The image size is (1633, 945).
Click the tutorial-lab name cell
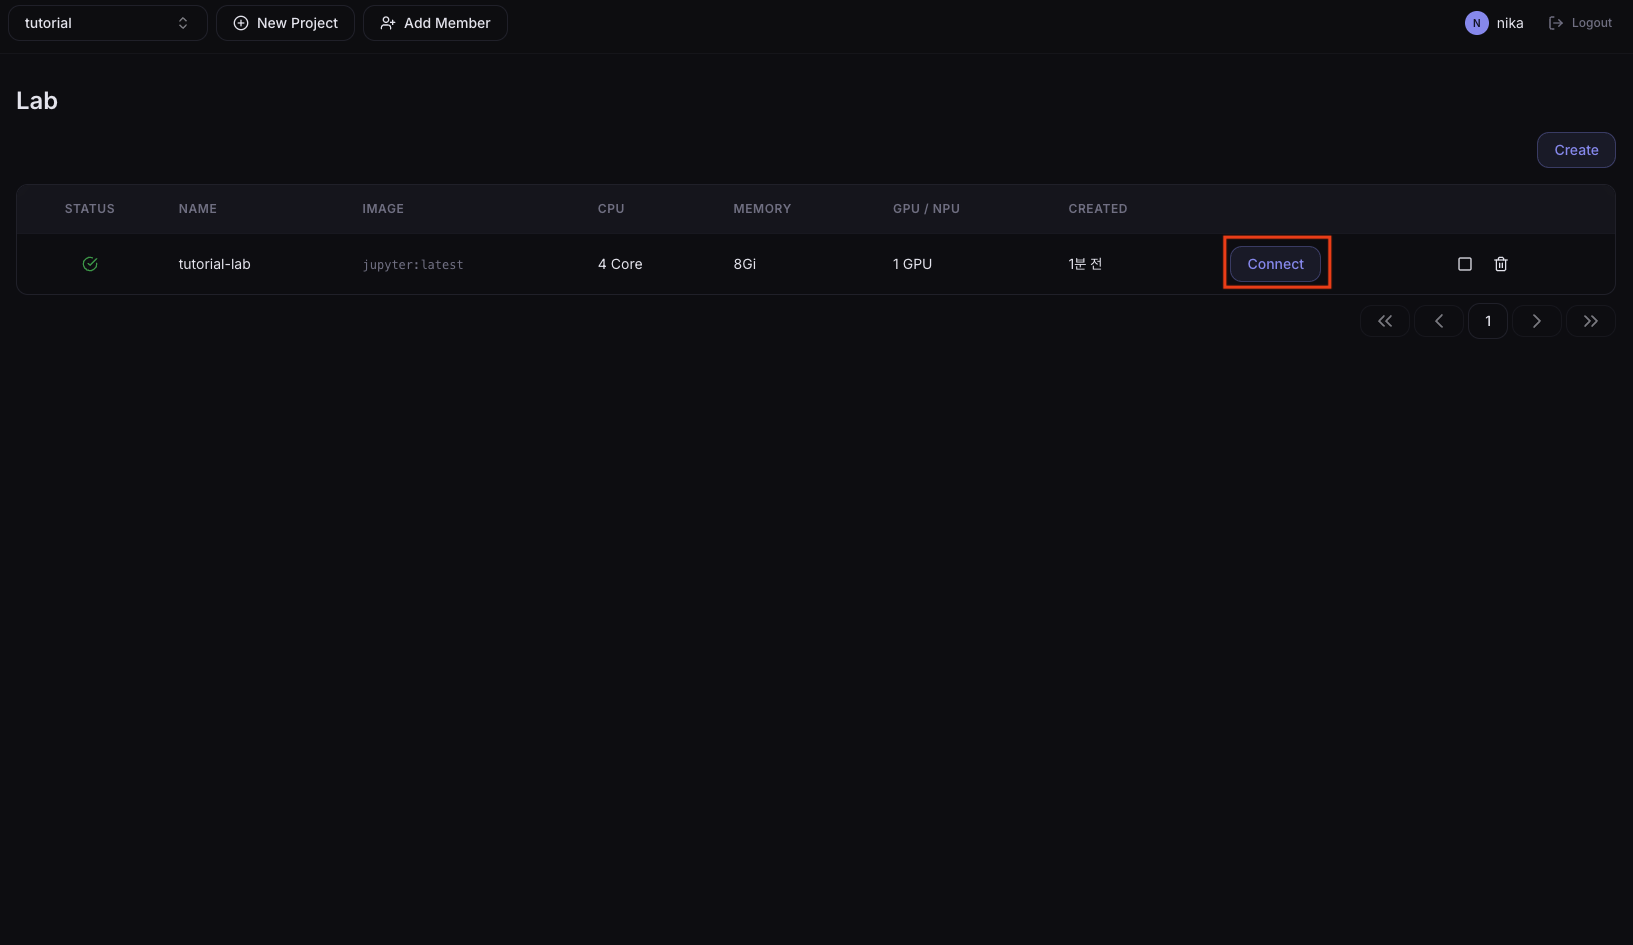coord(214,264)
